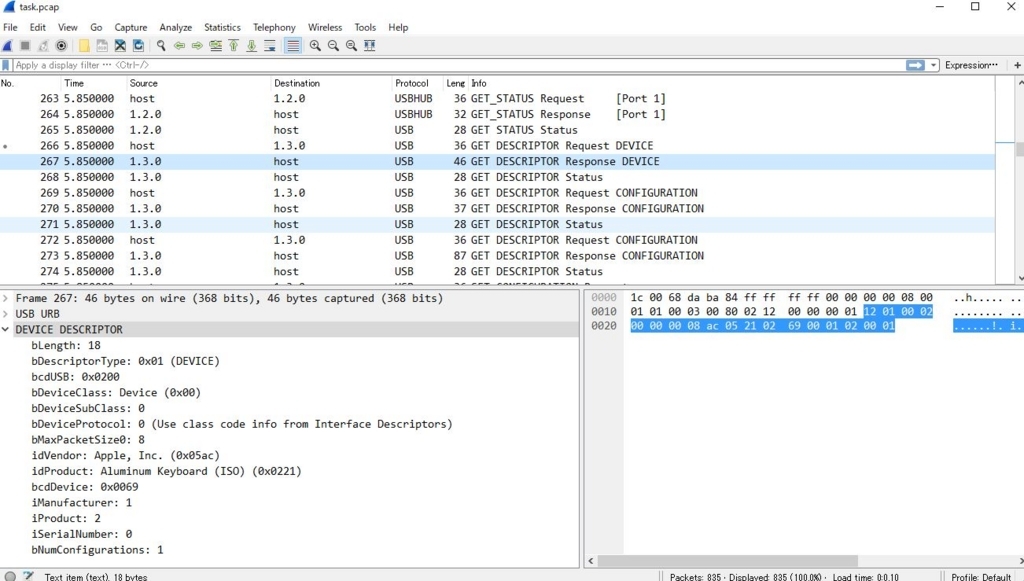Screen dimensions: 1024x581
Task: Reset packet text to normal size
Action: click(351, 46)
